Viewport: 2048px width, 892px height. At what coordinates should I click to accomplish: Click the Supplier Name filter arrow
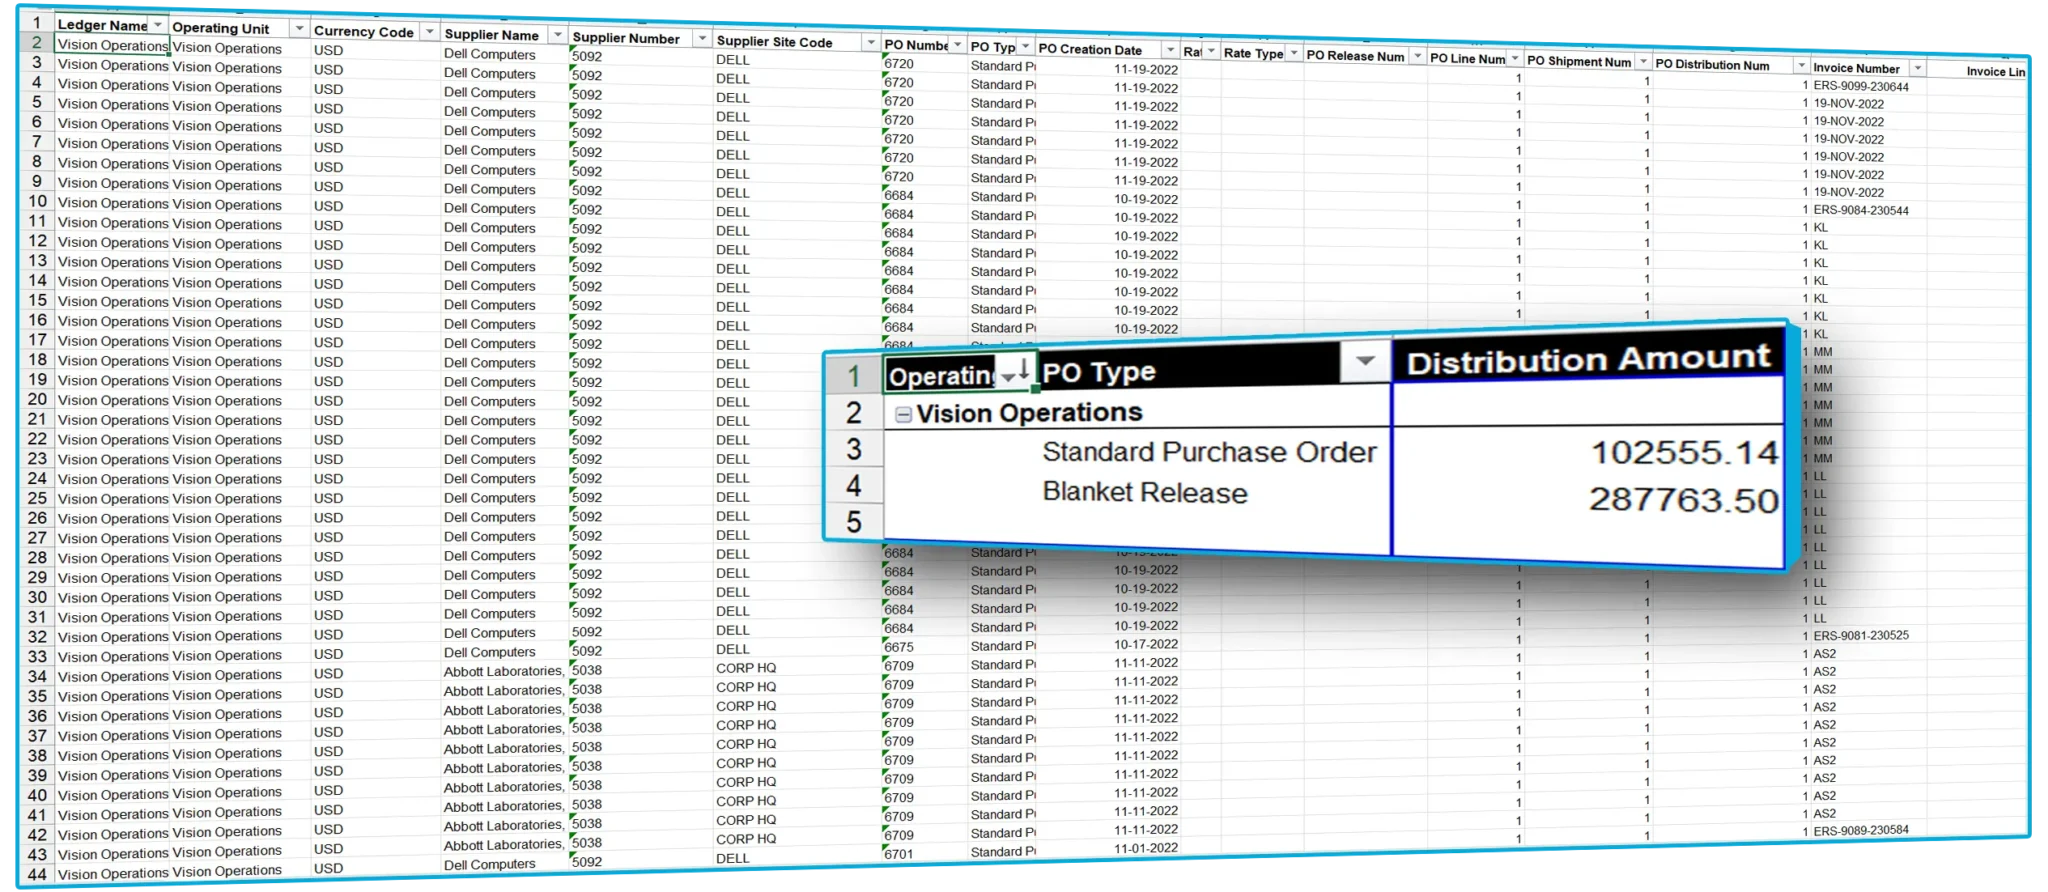click(557, 35)
